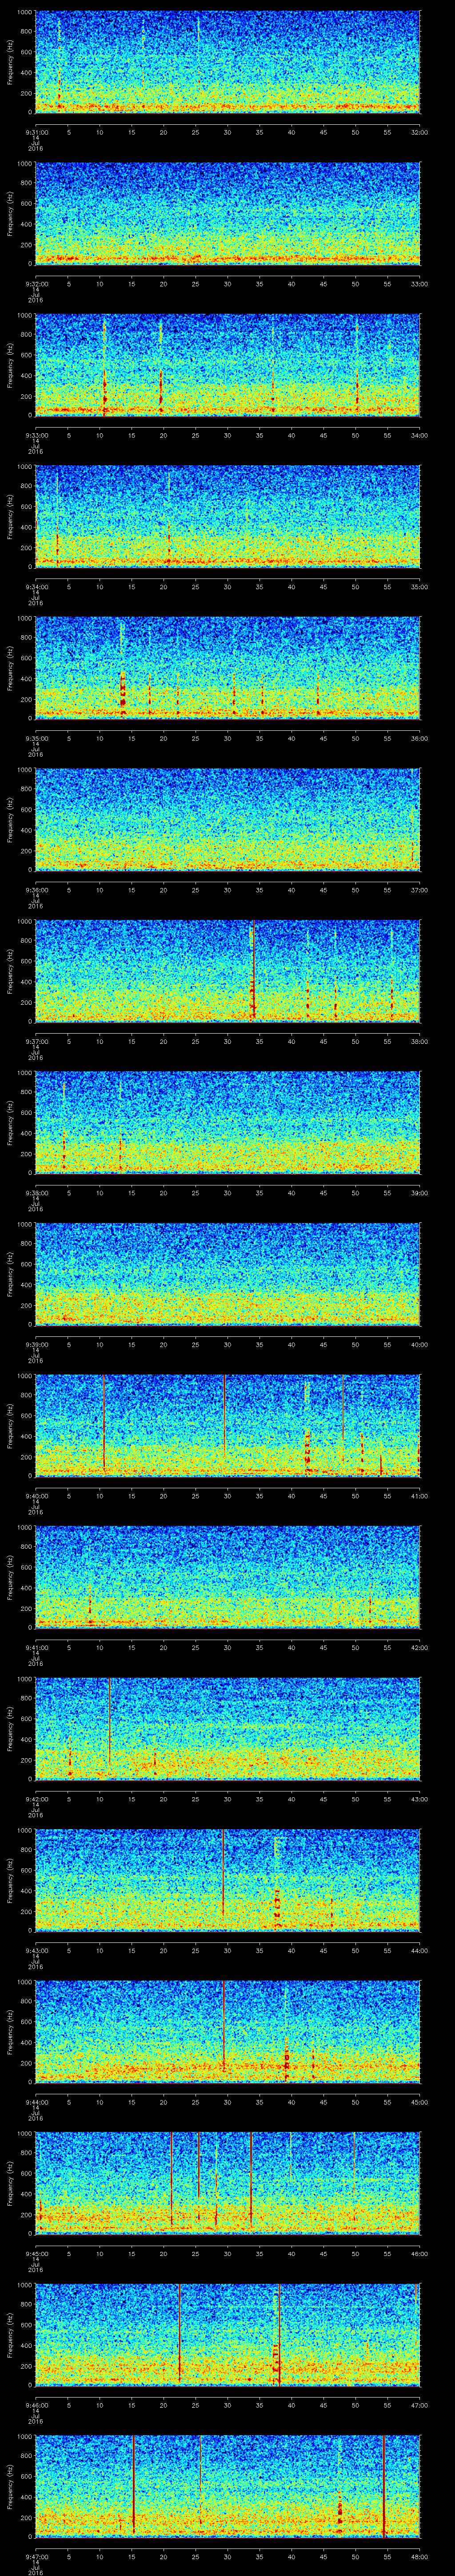The height and width of the screenshot is (2576, 455).
Task: Click the spectrogram panel starting at 9:43:00
Action: coord(227,1879)
